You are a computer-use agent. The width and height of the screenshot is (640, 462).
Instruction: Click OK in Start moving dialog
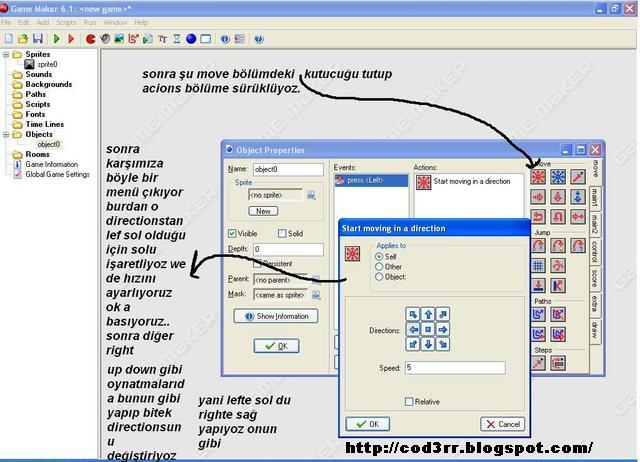tap(368, 424)
